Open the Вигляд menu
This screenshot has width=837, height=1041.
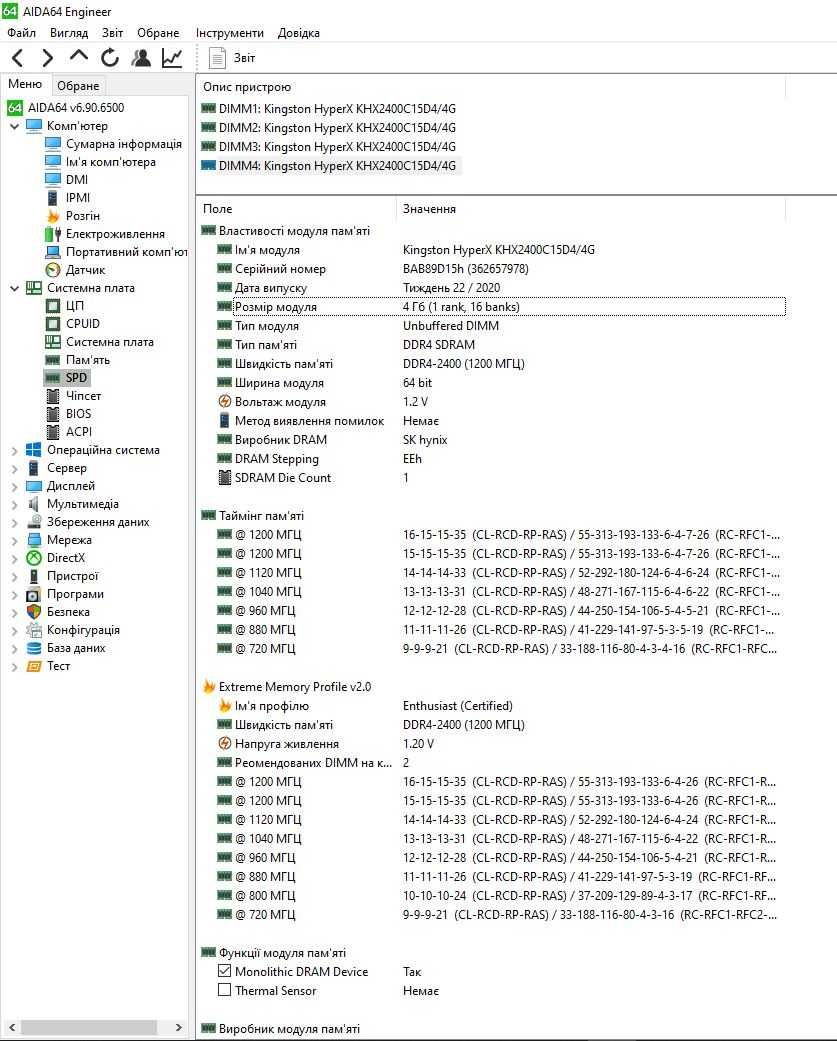68,33
